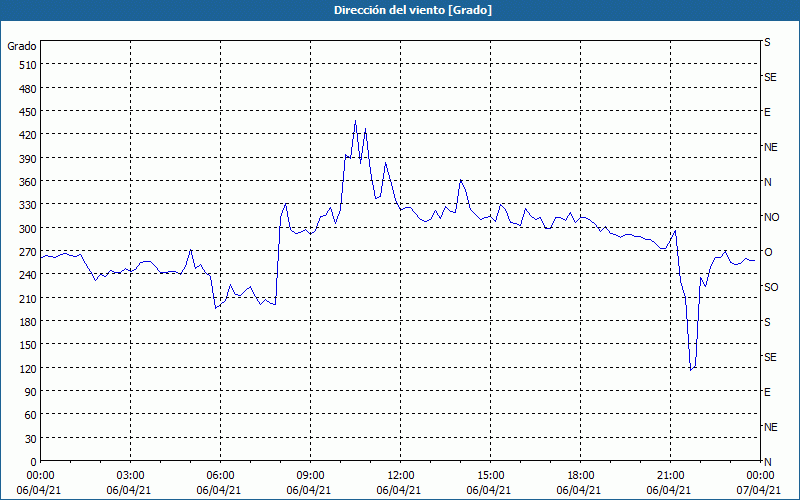The image size is (800, 500).
Task: Click the 21:00 time axis label
Action: coord(670,476)
